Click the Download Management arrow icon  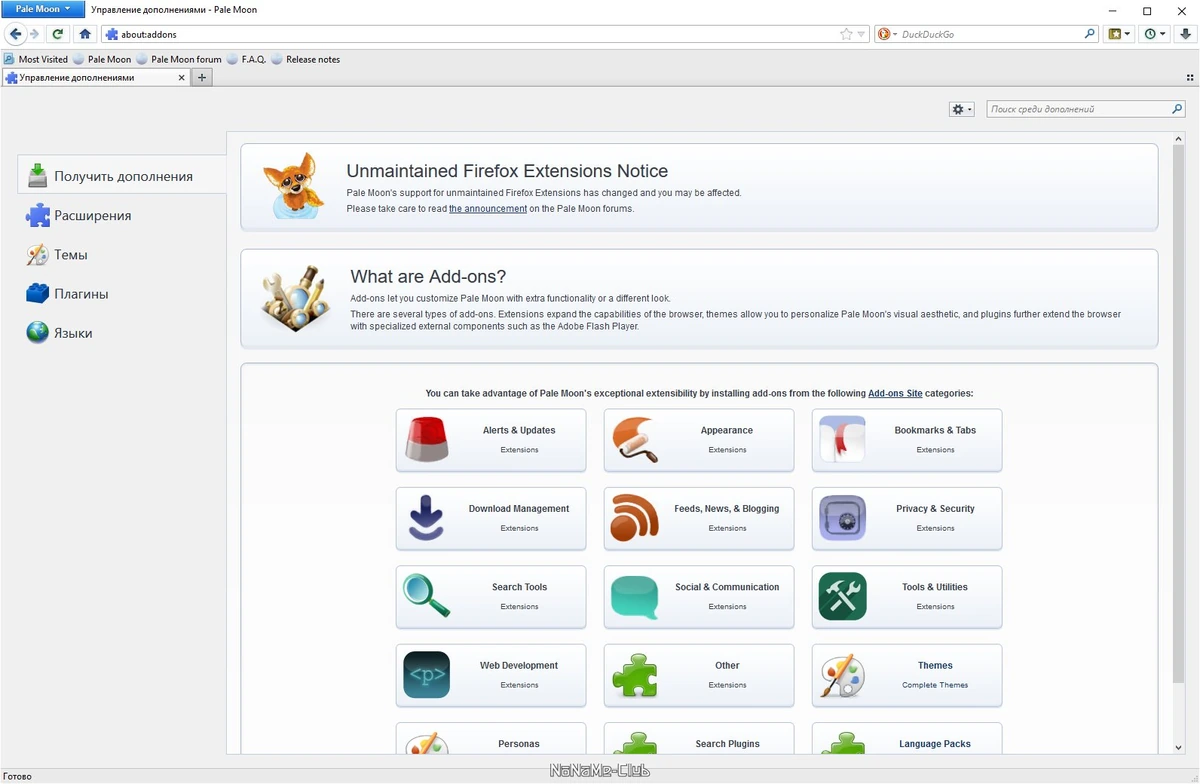pos(427,518)
